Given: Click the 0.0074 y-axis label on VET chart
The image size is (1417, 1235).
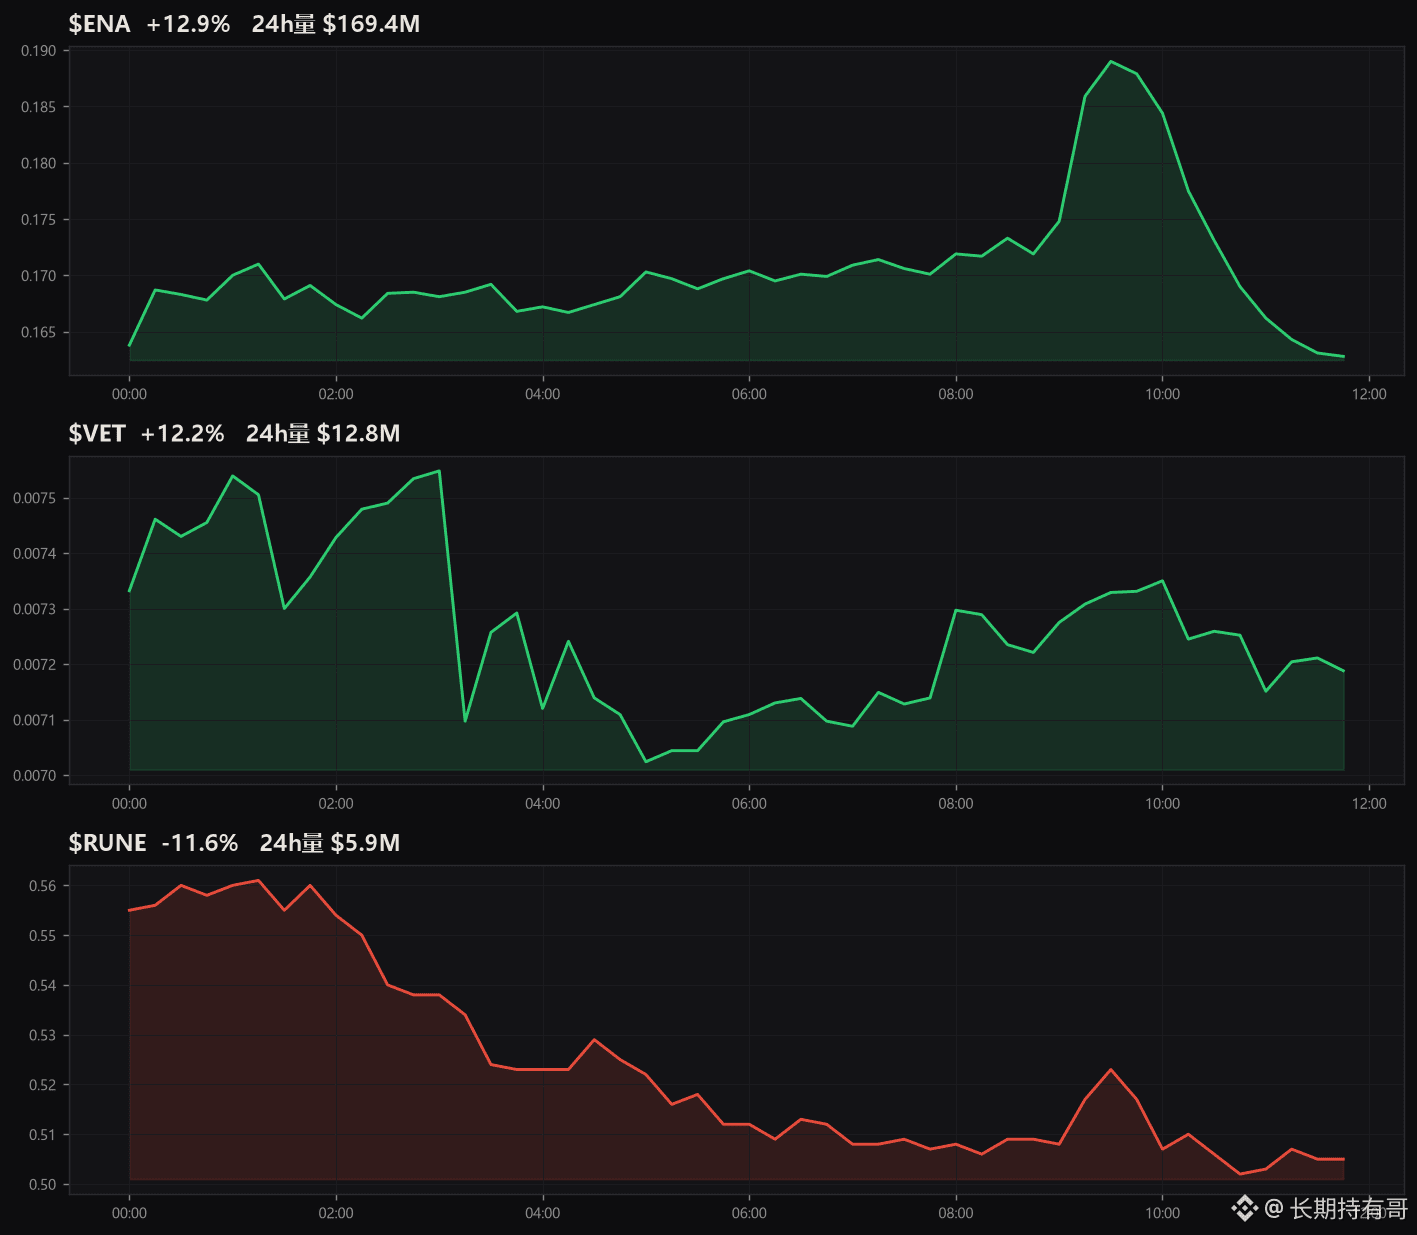Looking at the screenshot, I should (x=34, y=554).
